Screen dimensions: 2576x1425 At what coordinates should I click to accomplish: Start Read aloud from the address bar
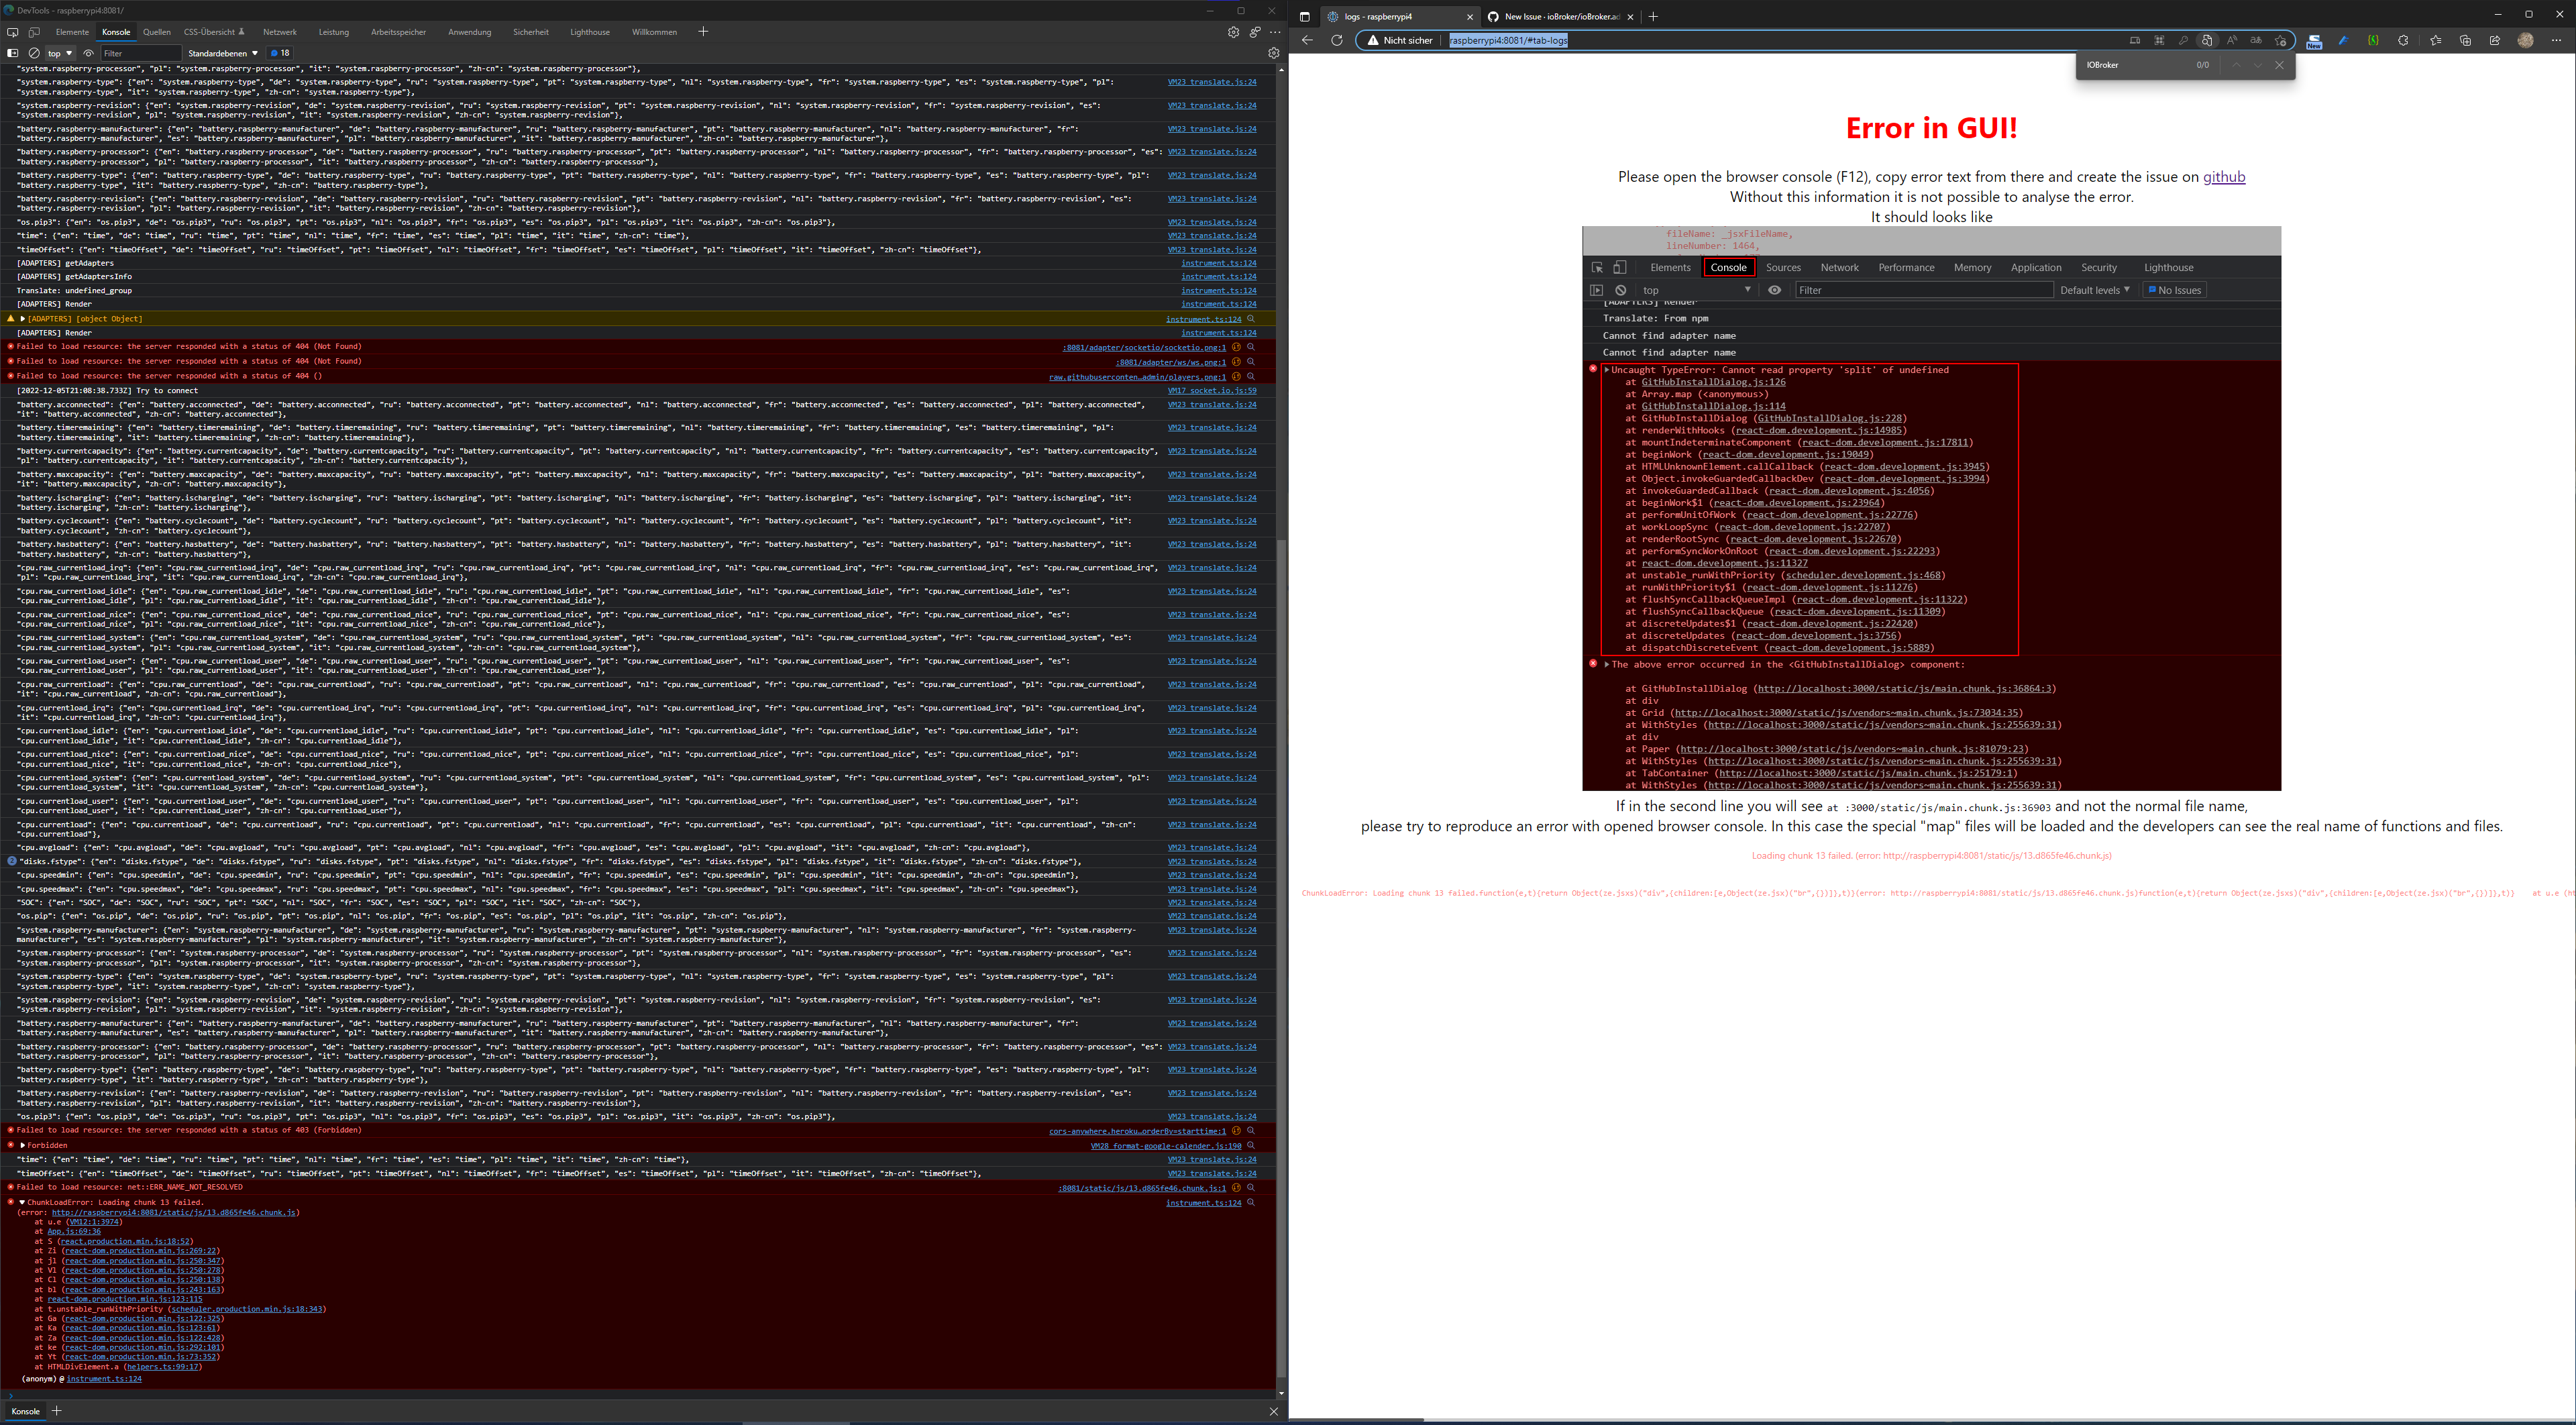point(2232,41)
